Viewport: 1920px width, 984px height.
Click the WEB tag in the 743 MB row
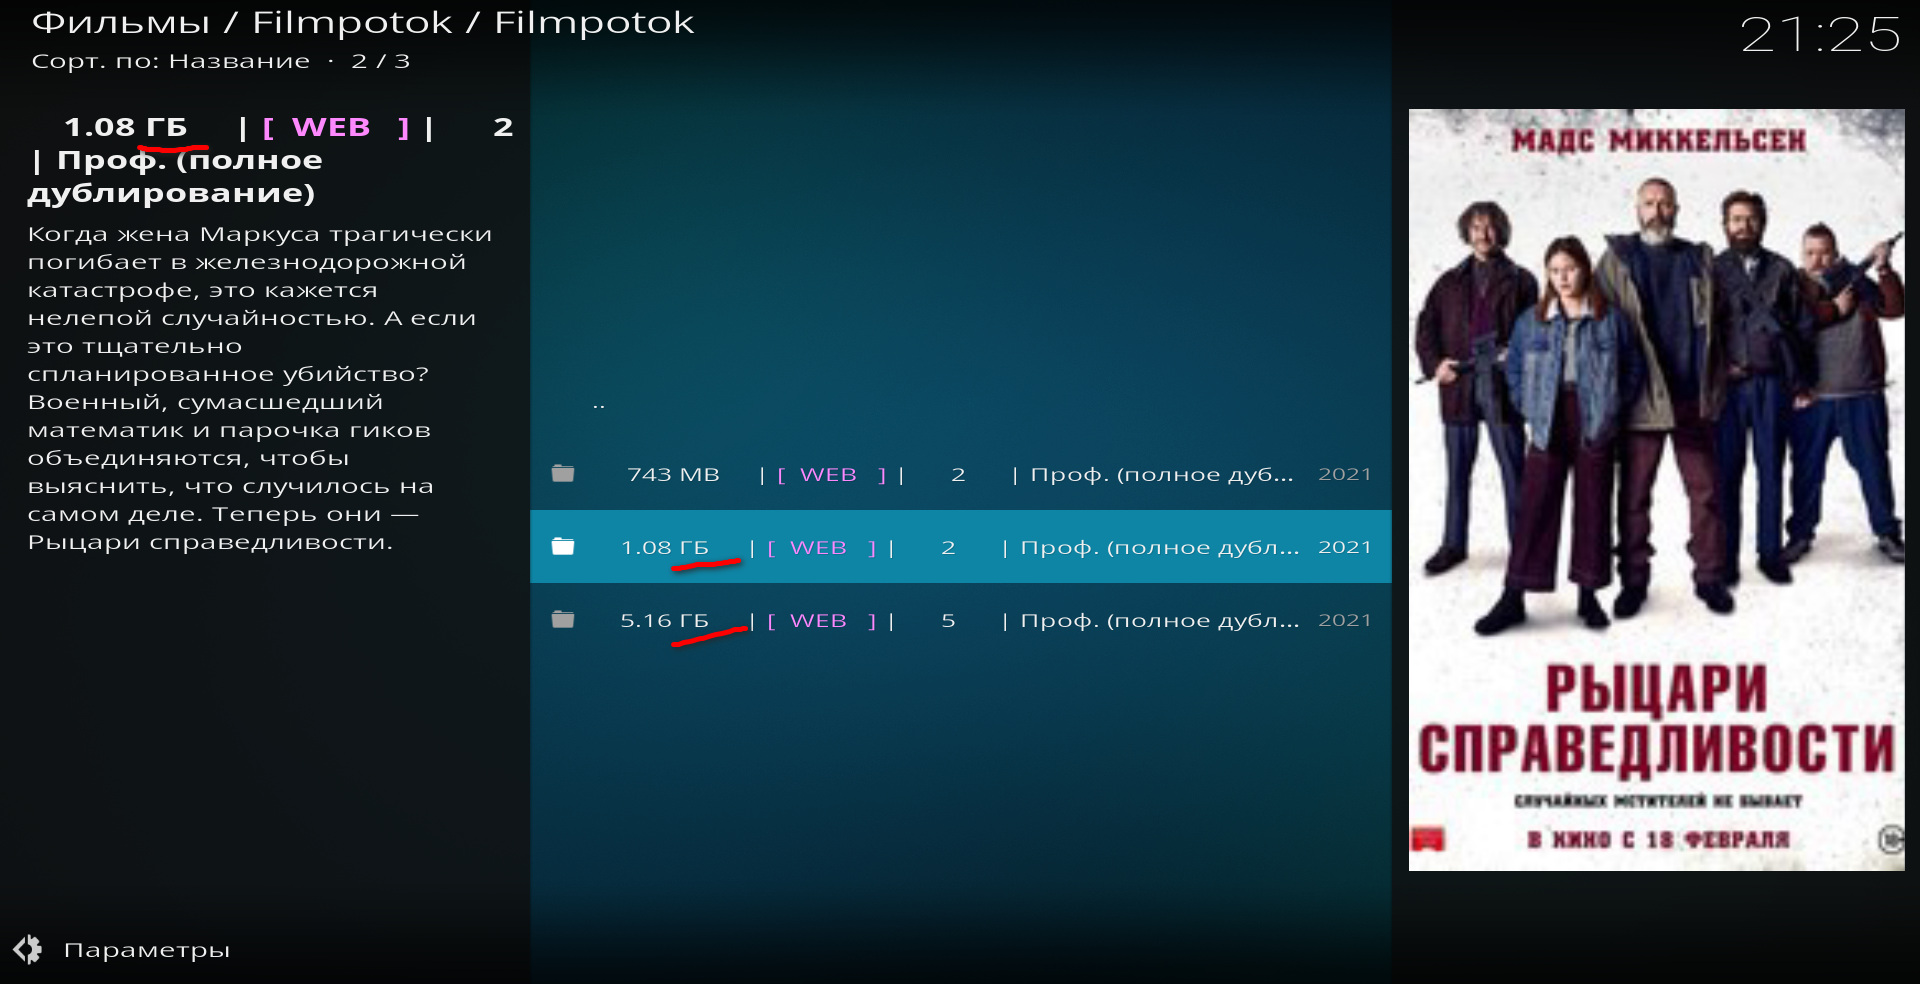tap(828, 475)
